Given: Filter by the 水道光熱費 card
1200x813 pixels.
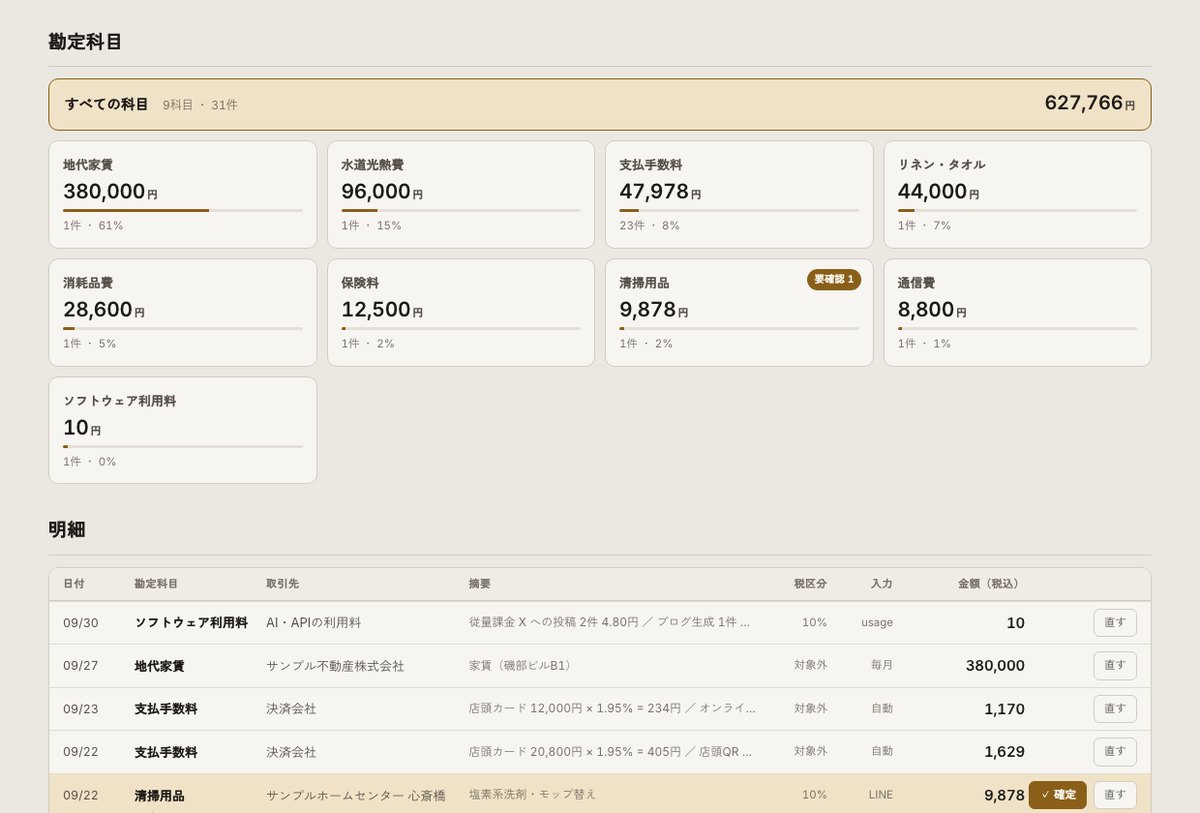Looking at the screenshot, I should pos(461,194).
